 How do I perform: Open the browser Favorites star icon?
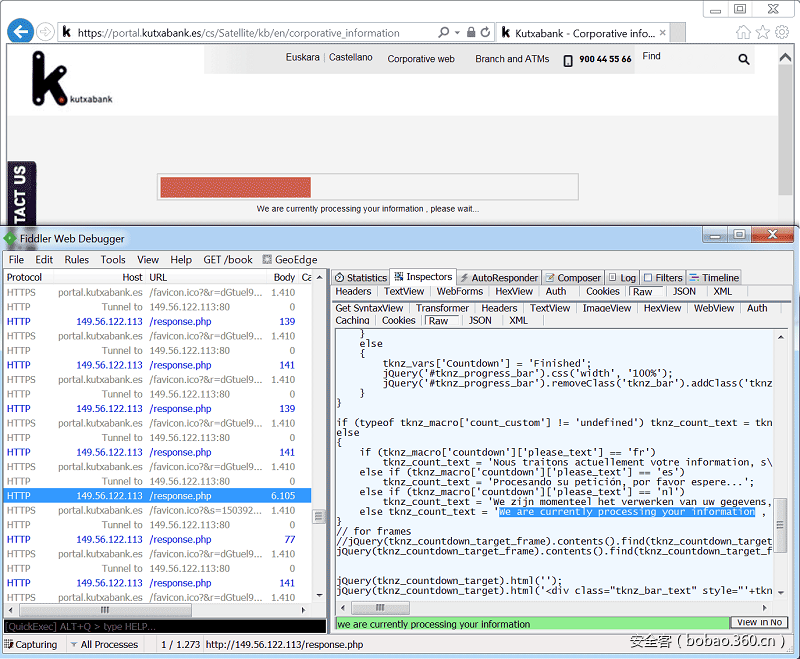click(x=763, y=32)
